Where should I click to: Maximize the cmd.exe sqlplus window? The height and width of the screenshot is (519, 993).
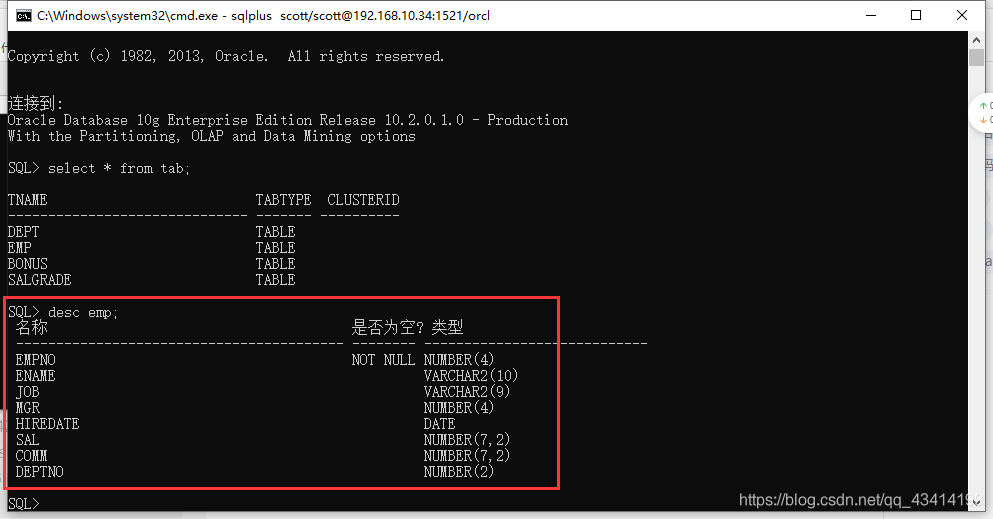pyautogui.click(x=916, y=15)
